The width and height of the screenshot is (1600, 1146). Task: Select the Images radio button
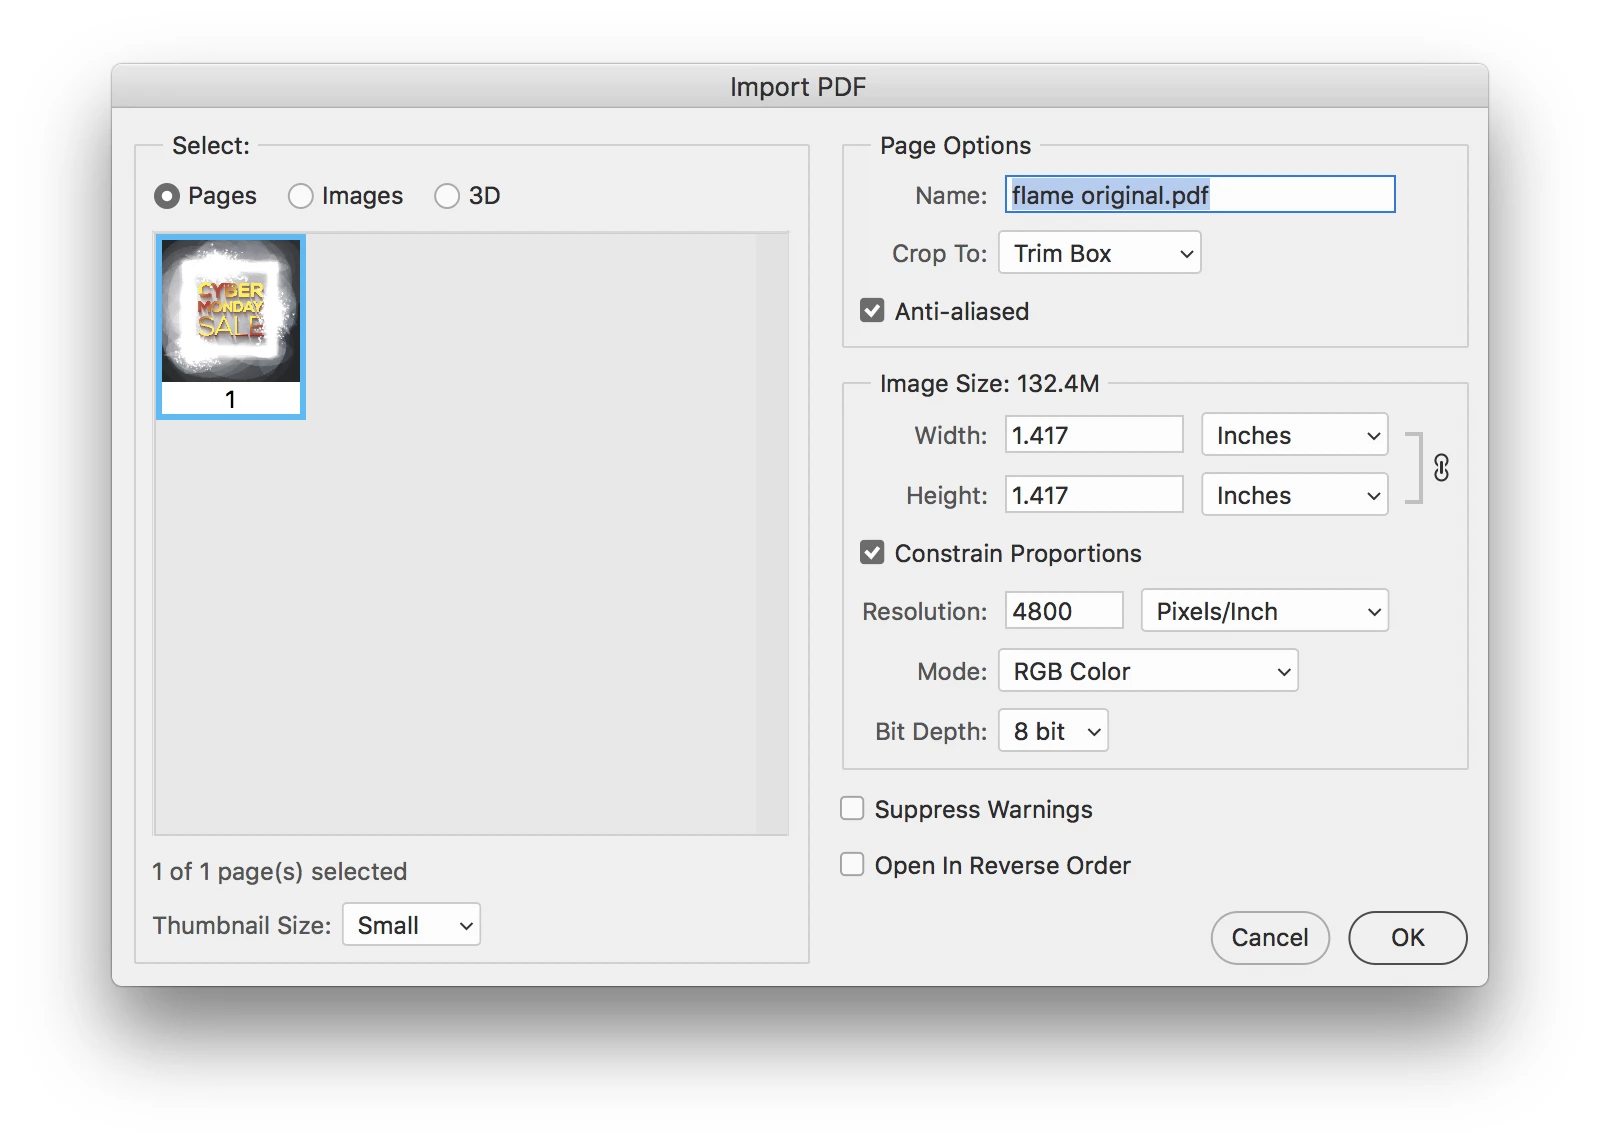(x=301, y=196)
